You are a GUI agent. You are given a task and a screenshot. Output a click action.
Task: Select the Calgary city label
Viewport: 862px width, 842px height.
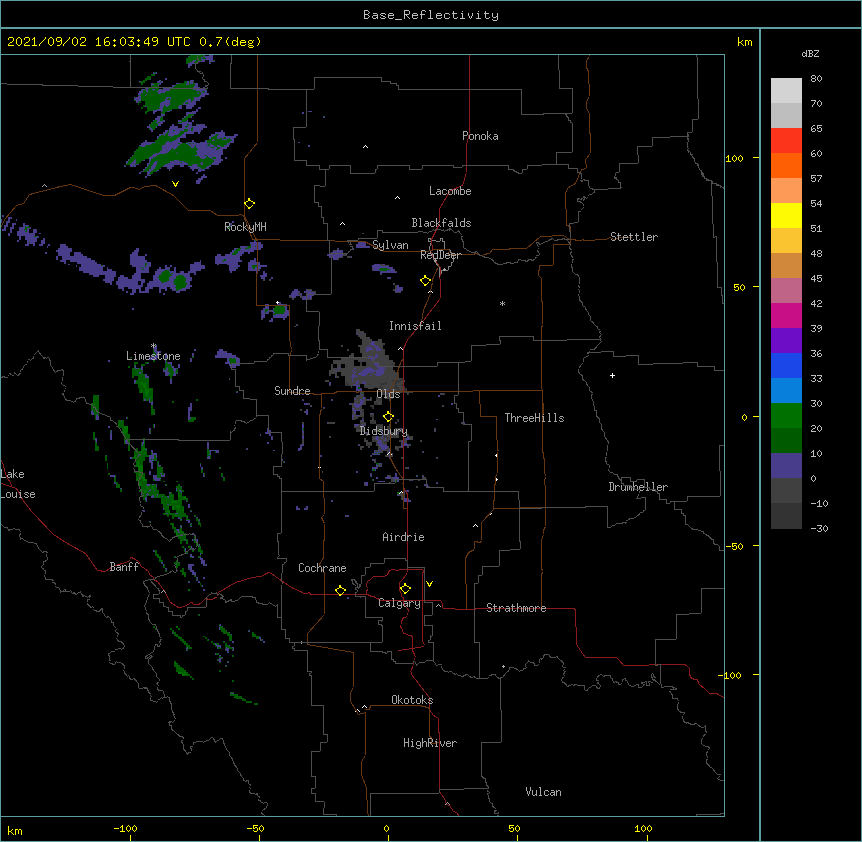[400, 603]
